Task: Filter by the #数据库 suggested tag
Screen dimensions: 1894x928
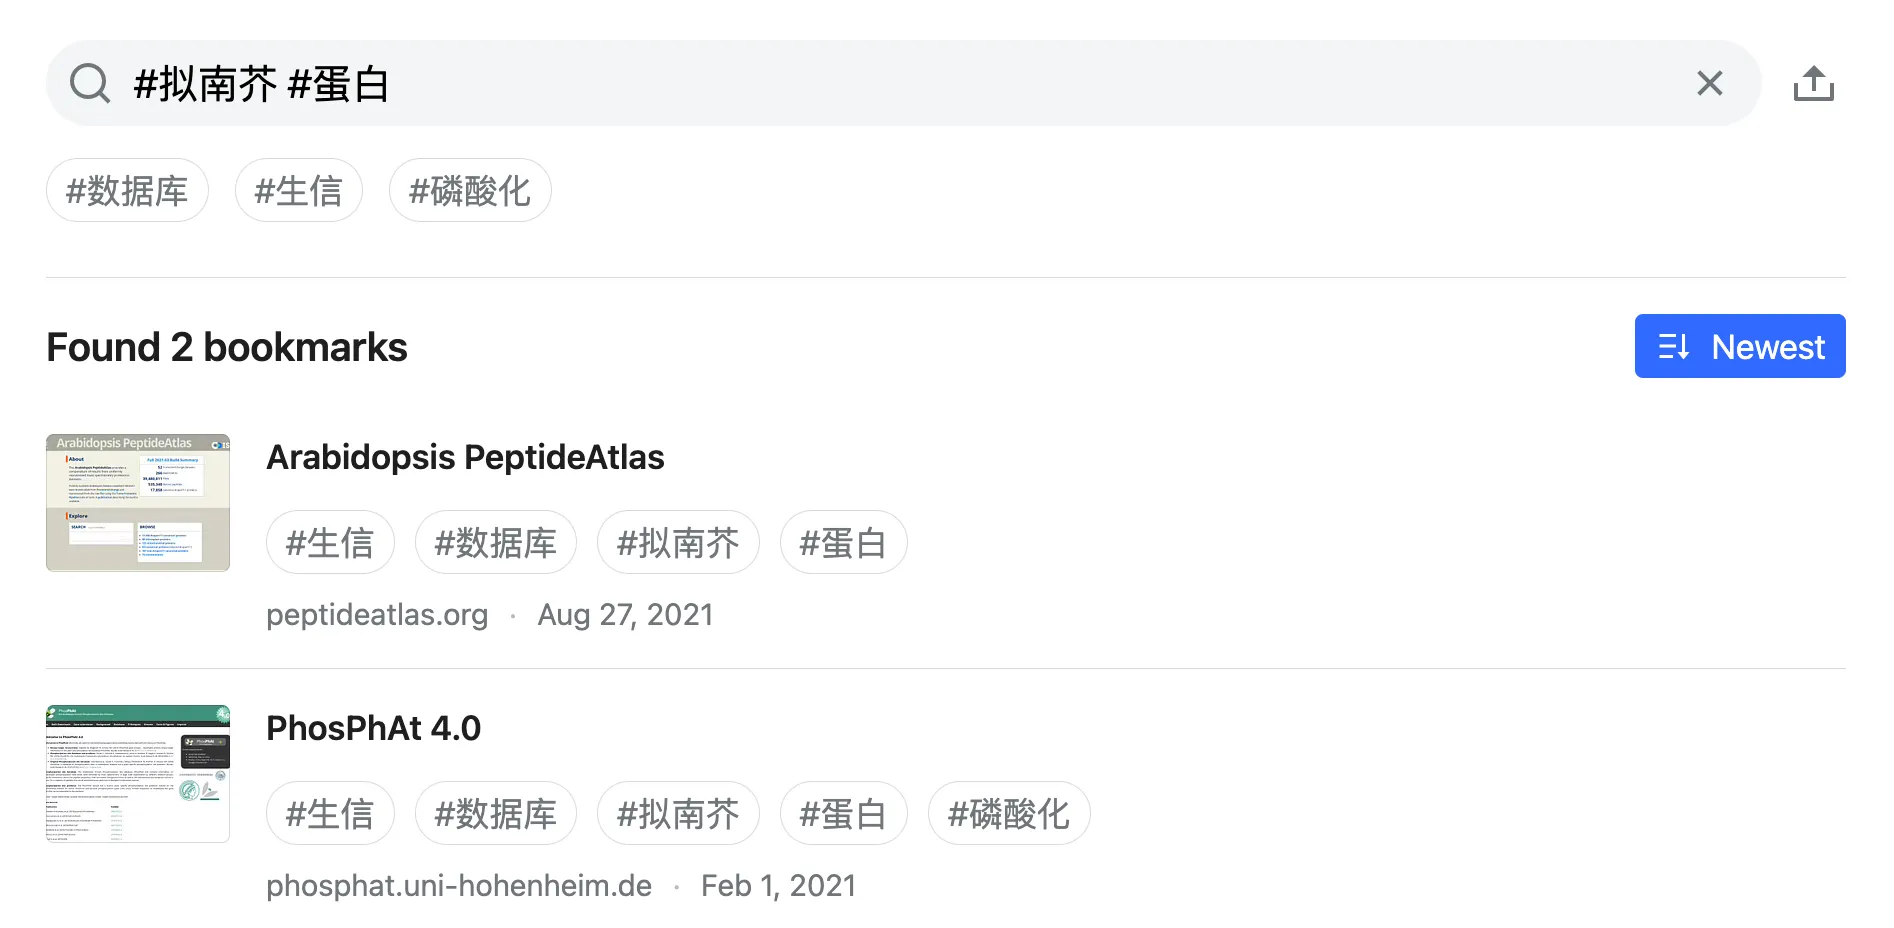Action: point(127,190)
